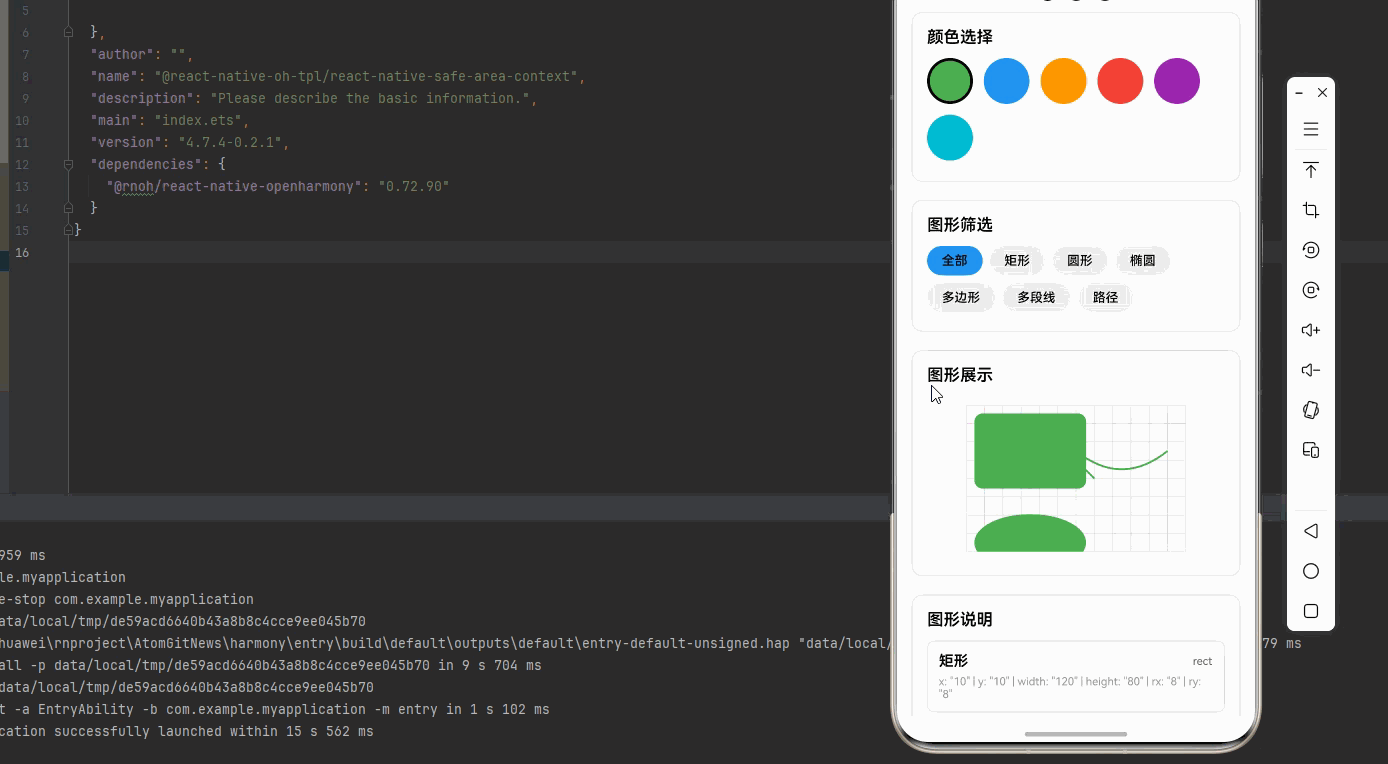
Task: Filter shapes by 多边形
Action: 961,297
